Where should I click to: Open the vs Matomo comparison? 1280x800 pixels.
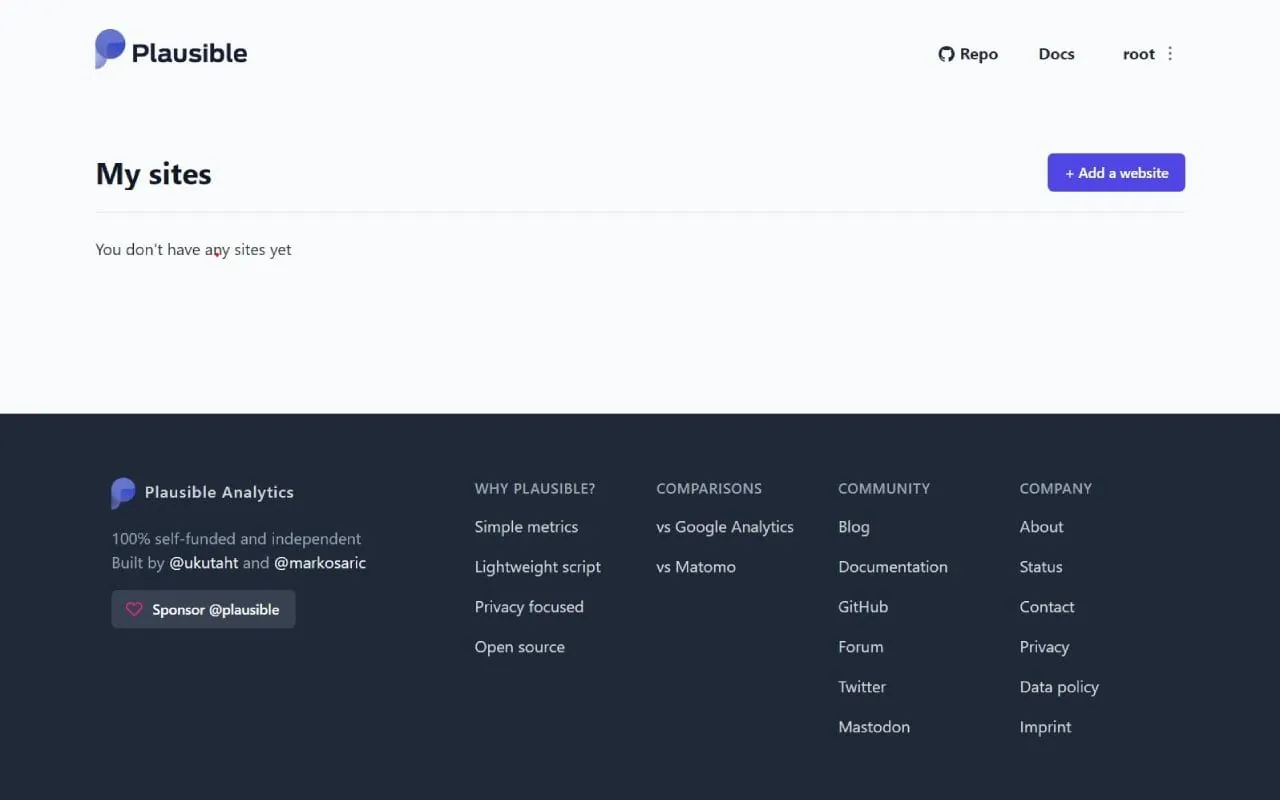point(696,567)
